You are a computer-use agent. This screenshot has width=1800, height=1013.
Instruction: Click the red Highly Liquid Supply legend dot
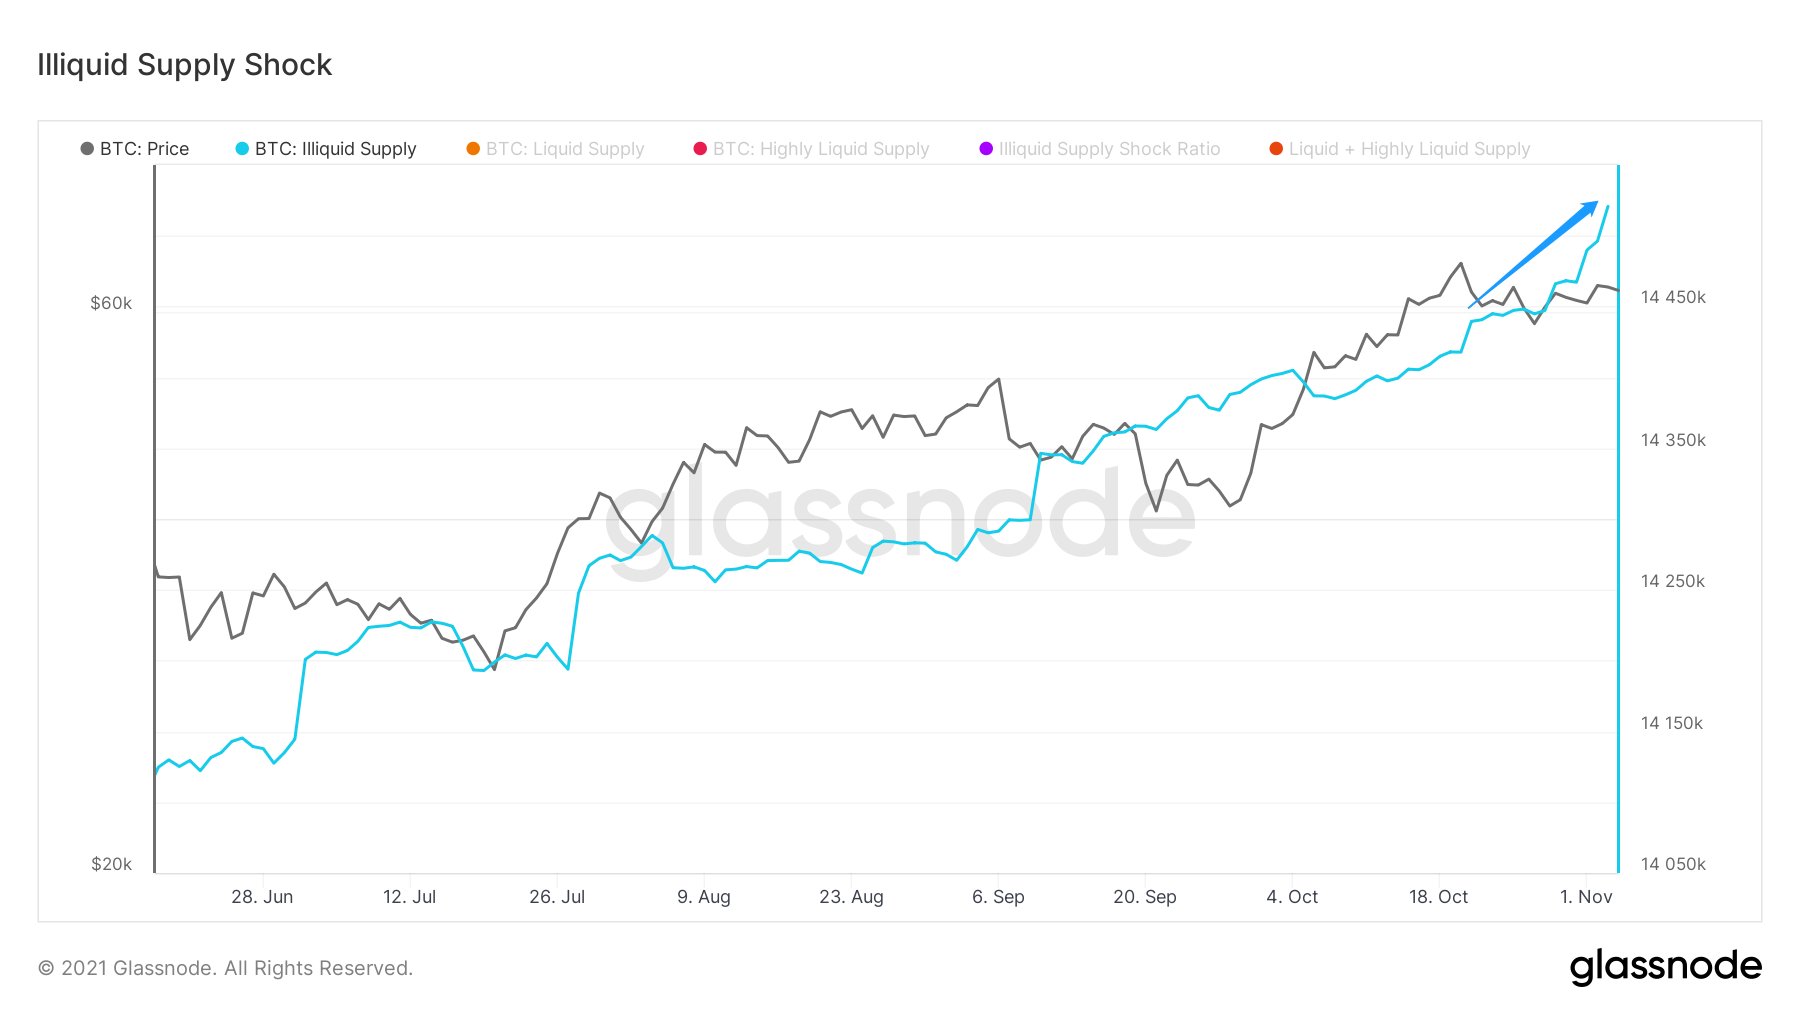[x=700, y=149]
